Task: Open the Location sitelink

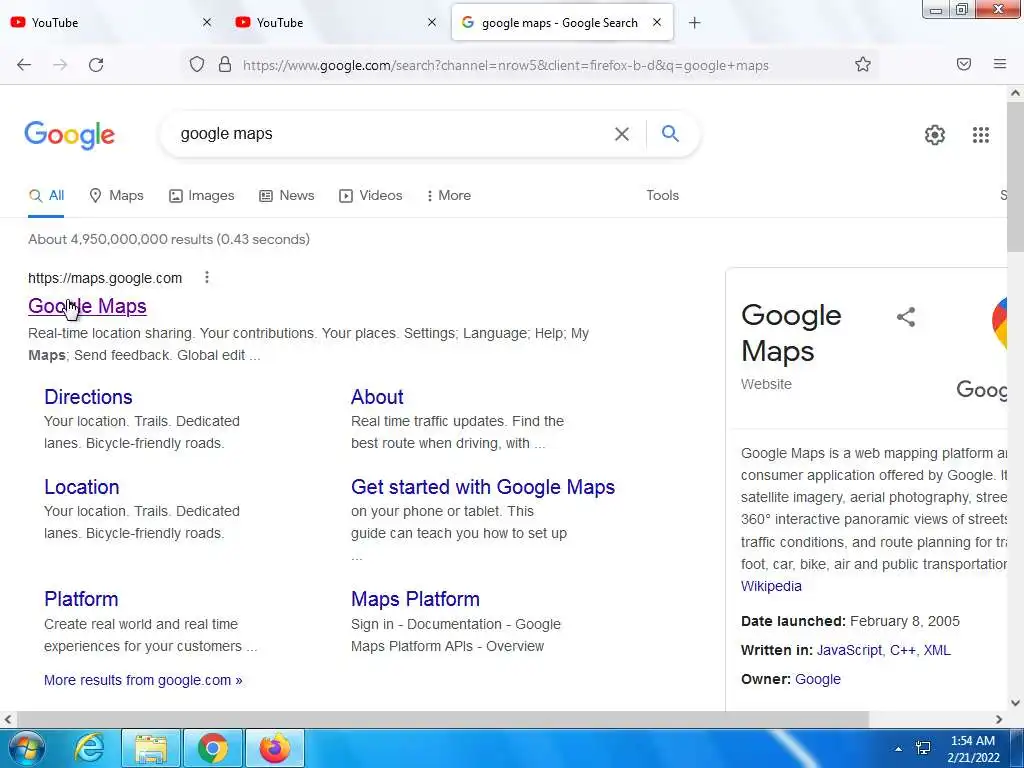Action: coord(82,487)
